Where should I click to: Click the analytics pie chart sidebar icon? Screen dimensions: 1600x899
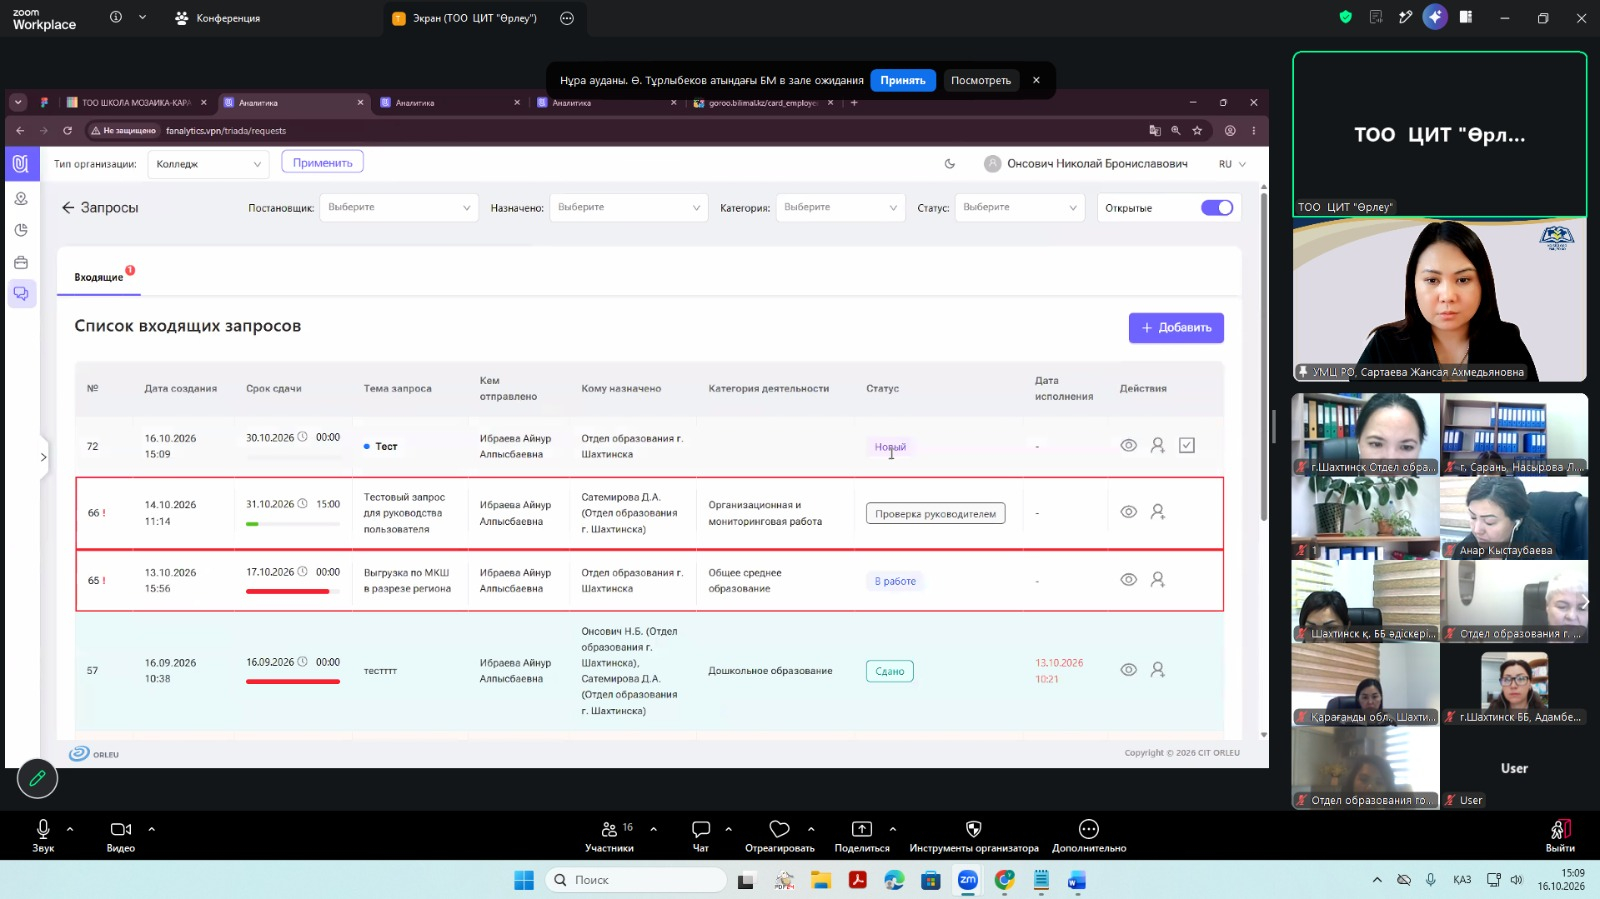pos(21,230)
